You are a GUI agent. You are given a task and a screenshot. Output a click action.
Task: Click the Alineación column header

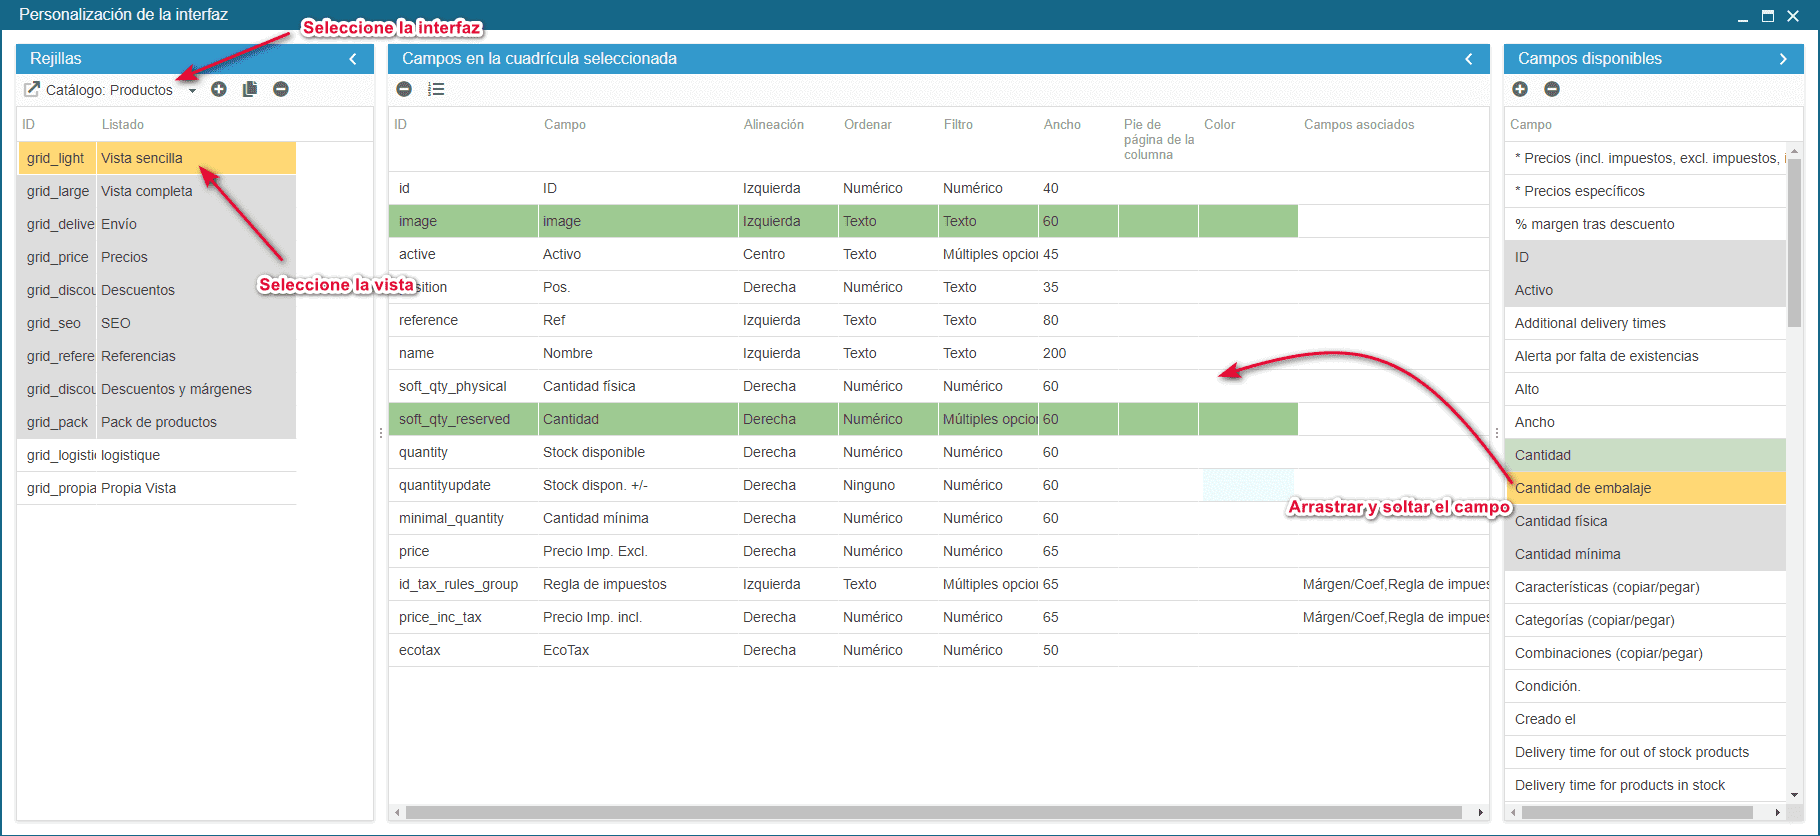(x=773, y=125)
